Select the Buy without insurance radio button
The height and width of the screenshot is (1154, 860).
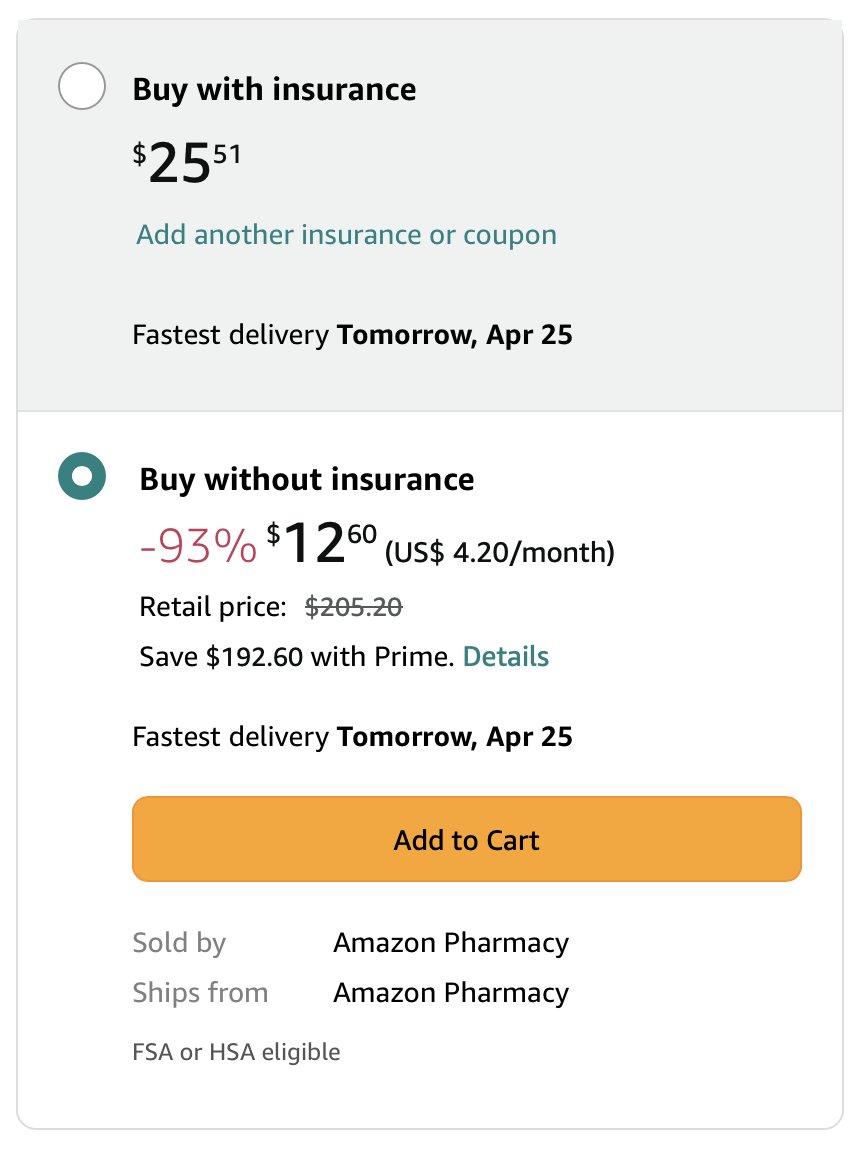[x=82, y=476]
